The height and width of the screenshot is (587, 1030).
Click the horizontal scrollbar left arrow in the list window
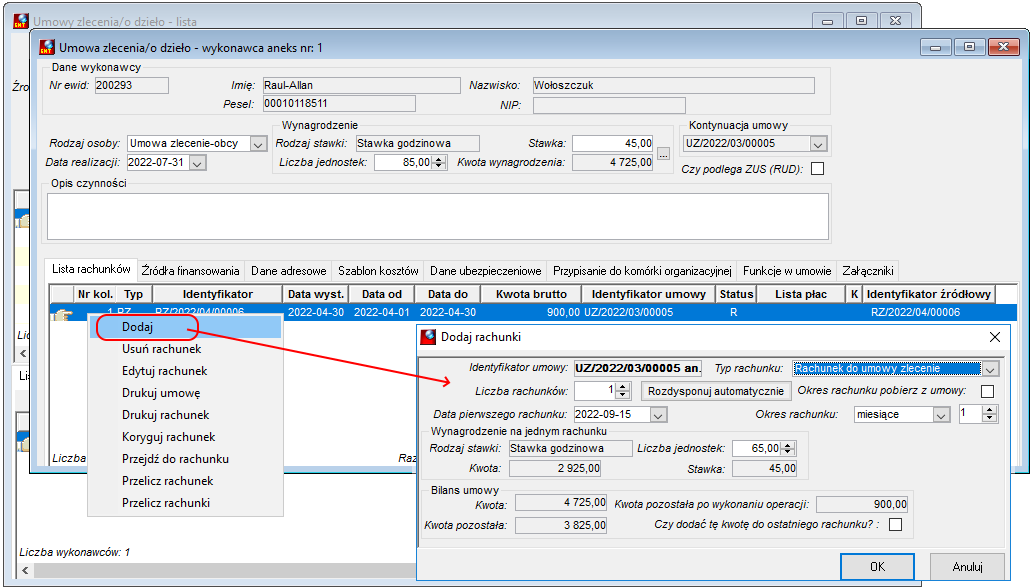click(25, 571)
